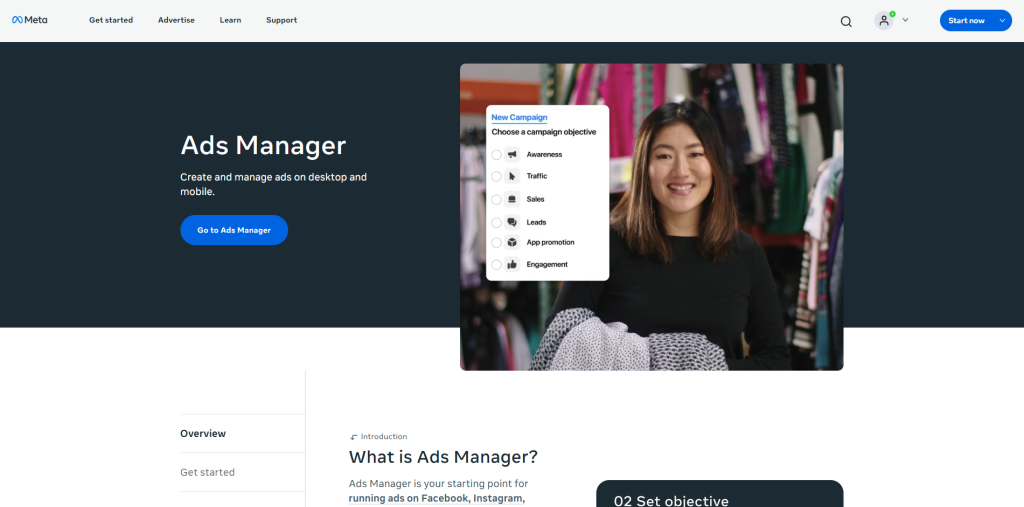Select the App promotion radio button
This screenshot has height=507, width=1024.
pyautogui.click(x=496, y=242)
